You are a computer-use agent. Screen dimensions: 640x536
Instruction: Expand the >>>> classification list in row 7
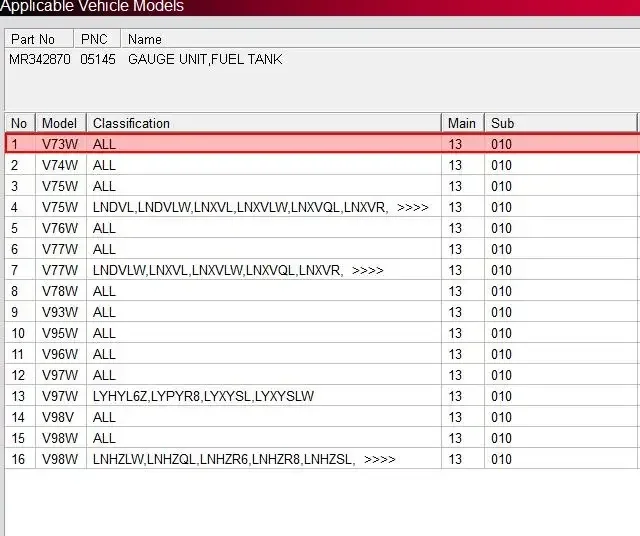point(367,270)
